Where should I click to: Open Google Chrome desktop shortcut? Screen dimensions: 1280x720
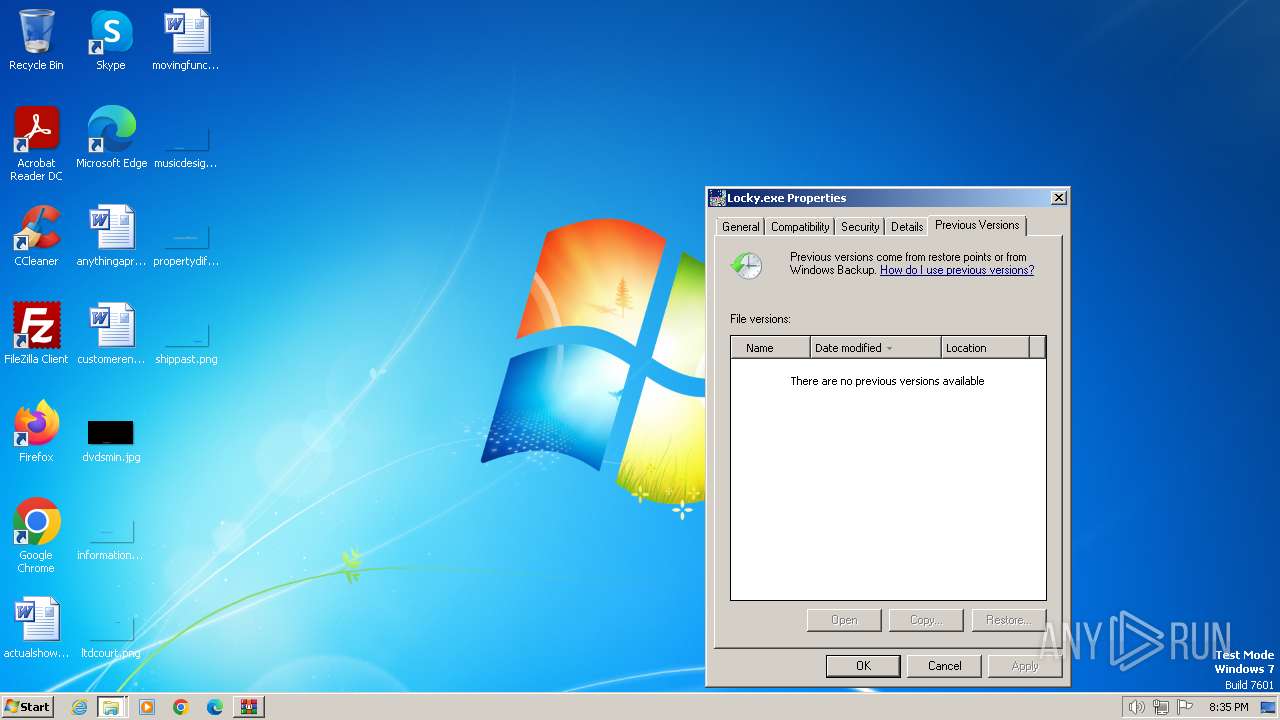point(36,535)
